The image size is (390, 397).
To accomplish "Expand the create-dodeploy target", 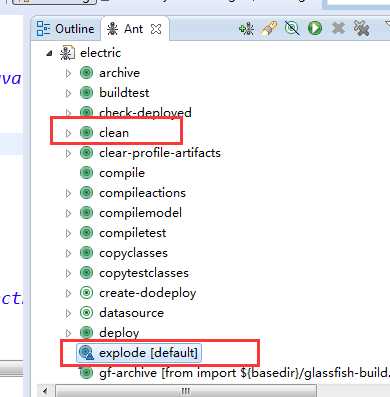I will tap(68, 293).
